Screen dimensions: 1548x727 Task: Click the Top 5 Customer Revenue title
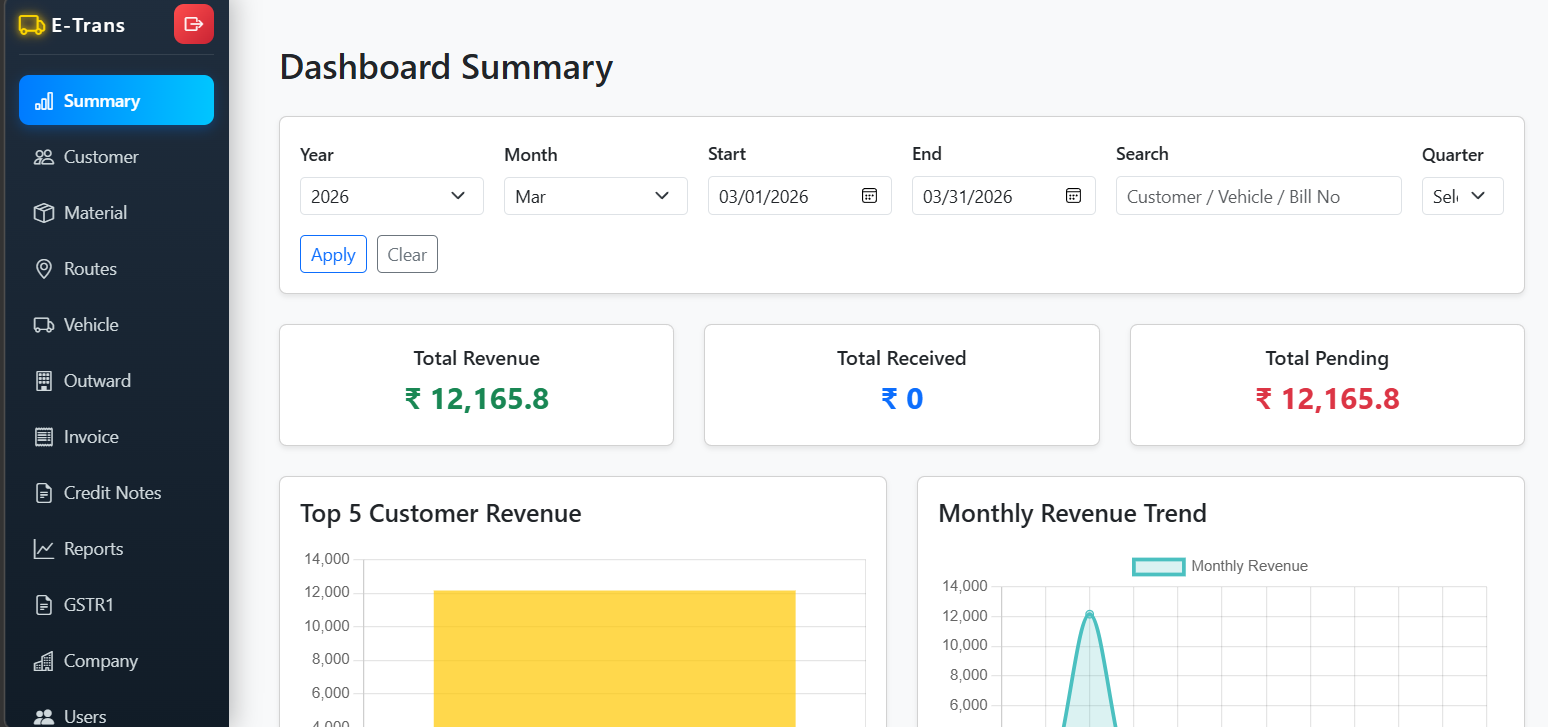click(x=441, y=513)
